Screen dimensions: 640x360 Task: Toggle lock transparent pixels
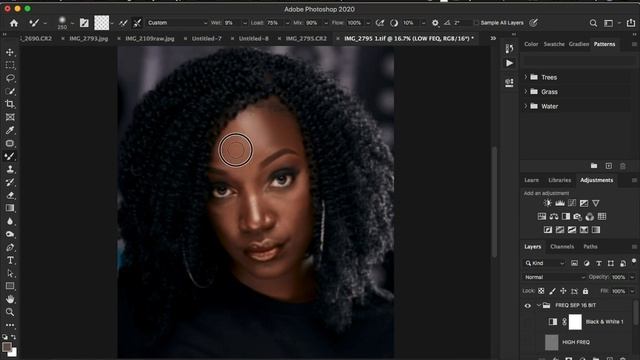(541, 291)
